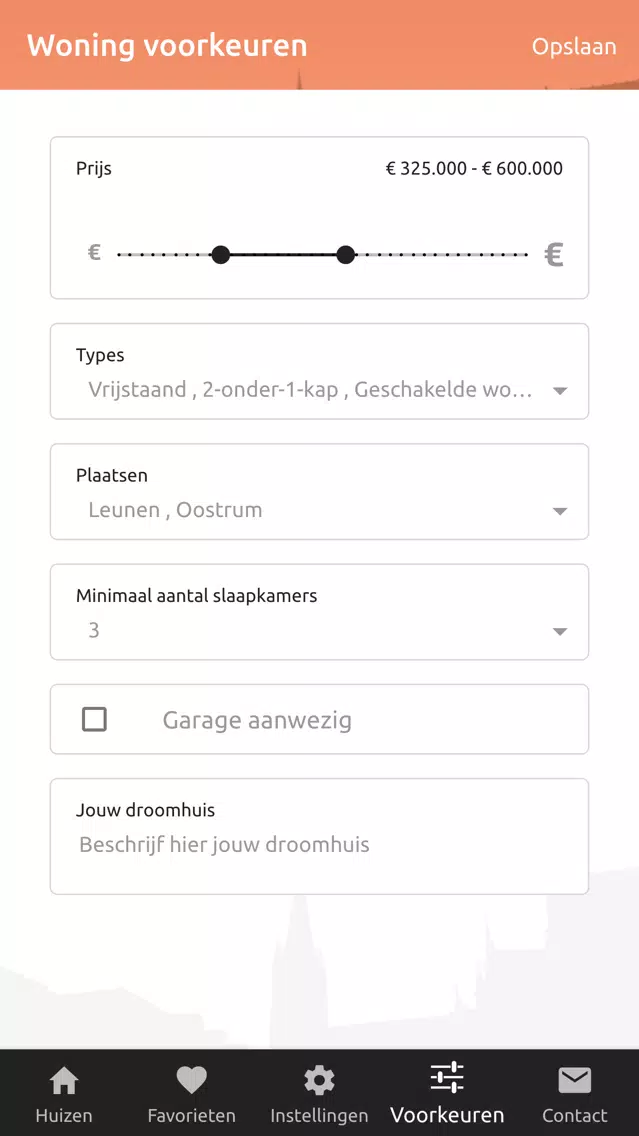Tick the Garage aanwezig checkbox
This screenshot has height=1136, width=639.
[x=95, y=719]
